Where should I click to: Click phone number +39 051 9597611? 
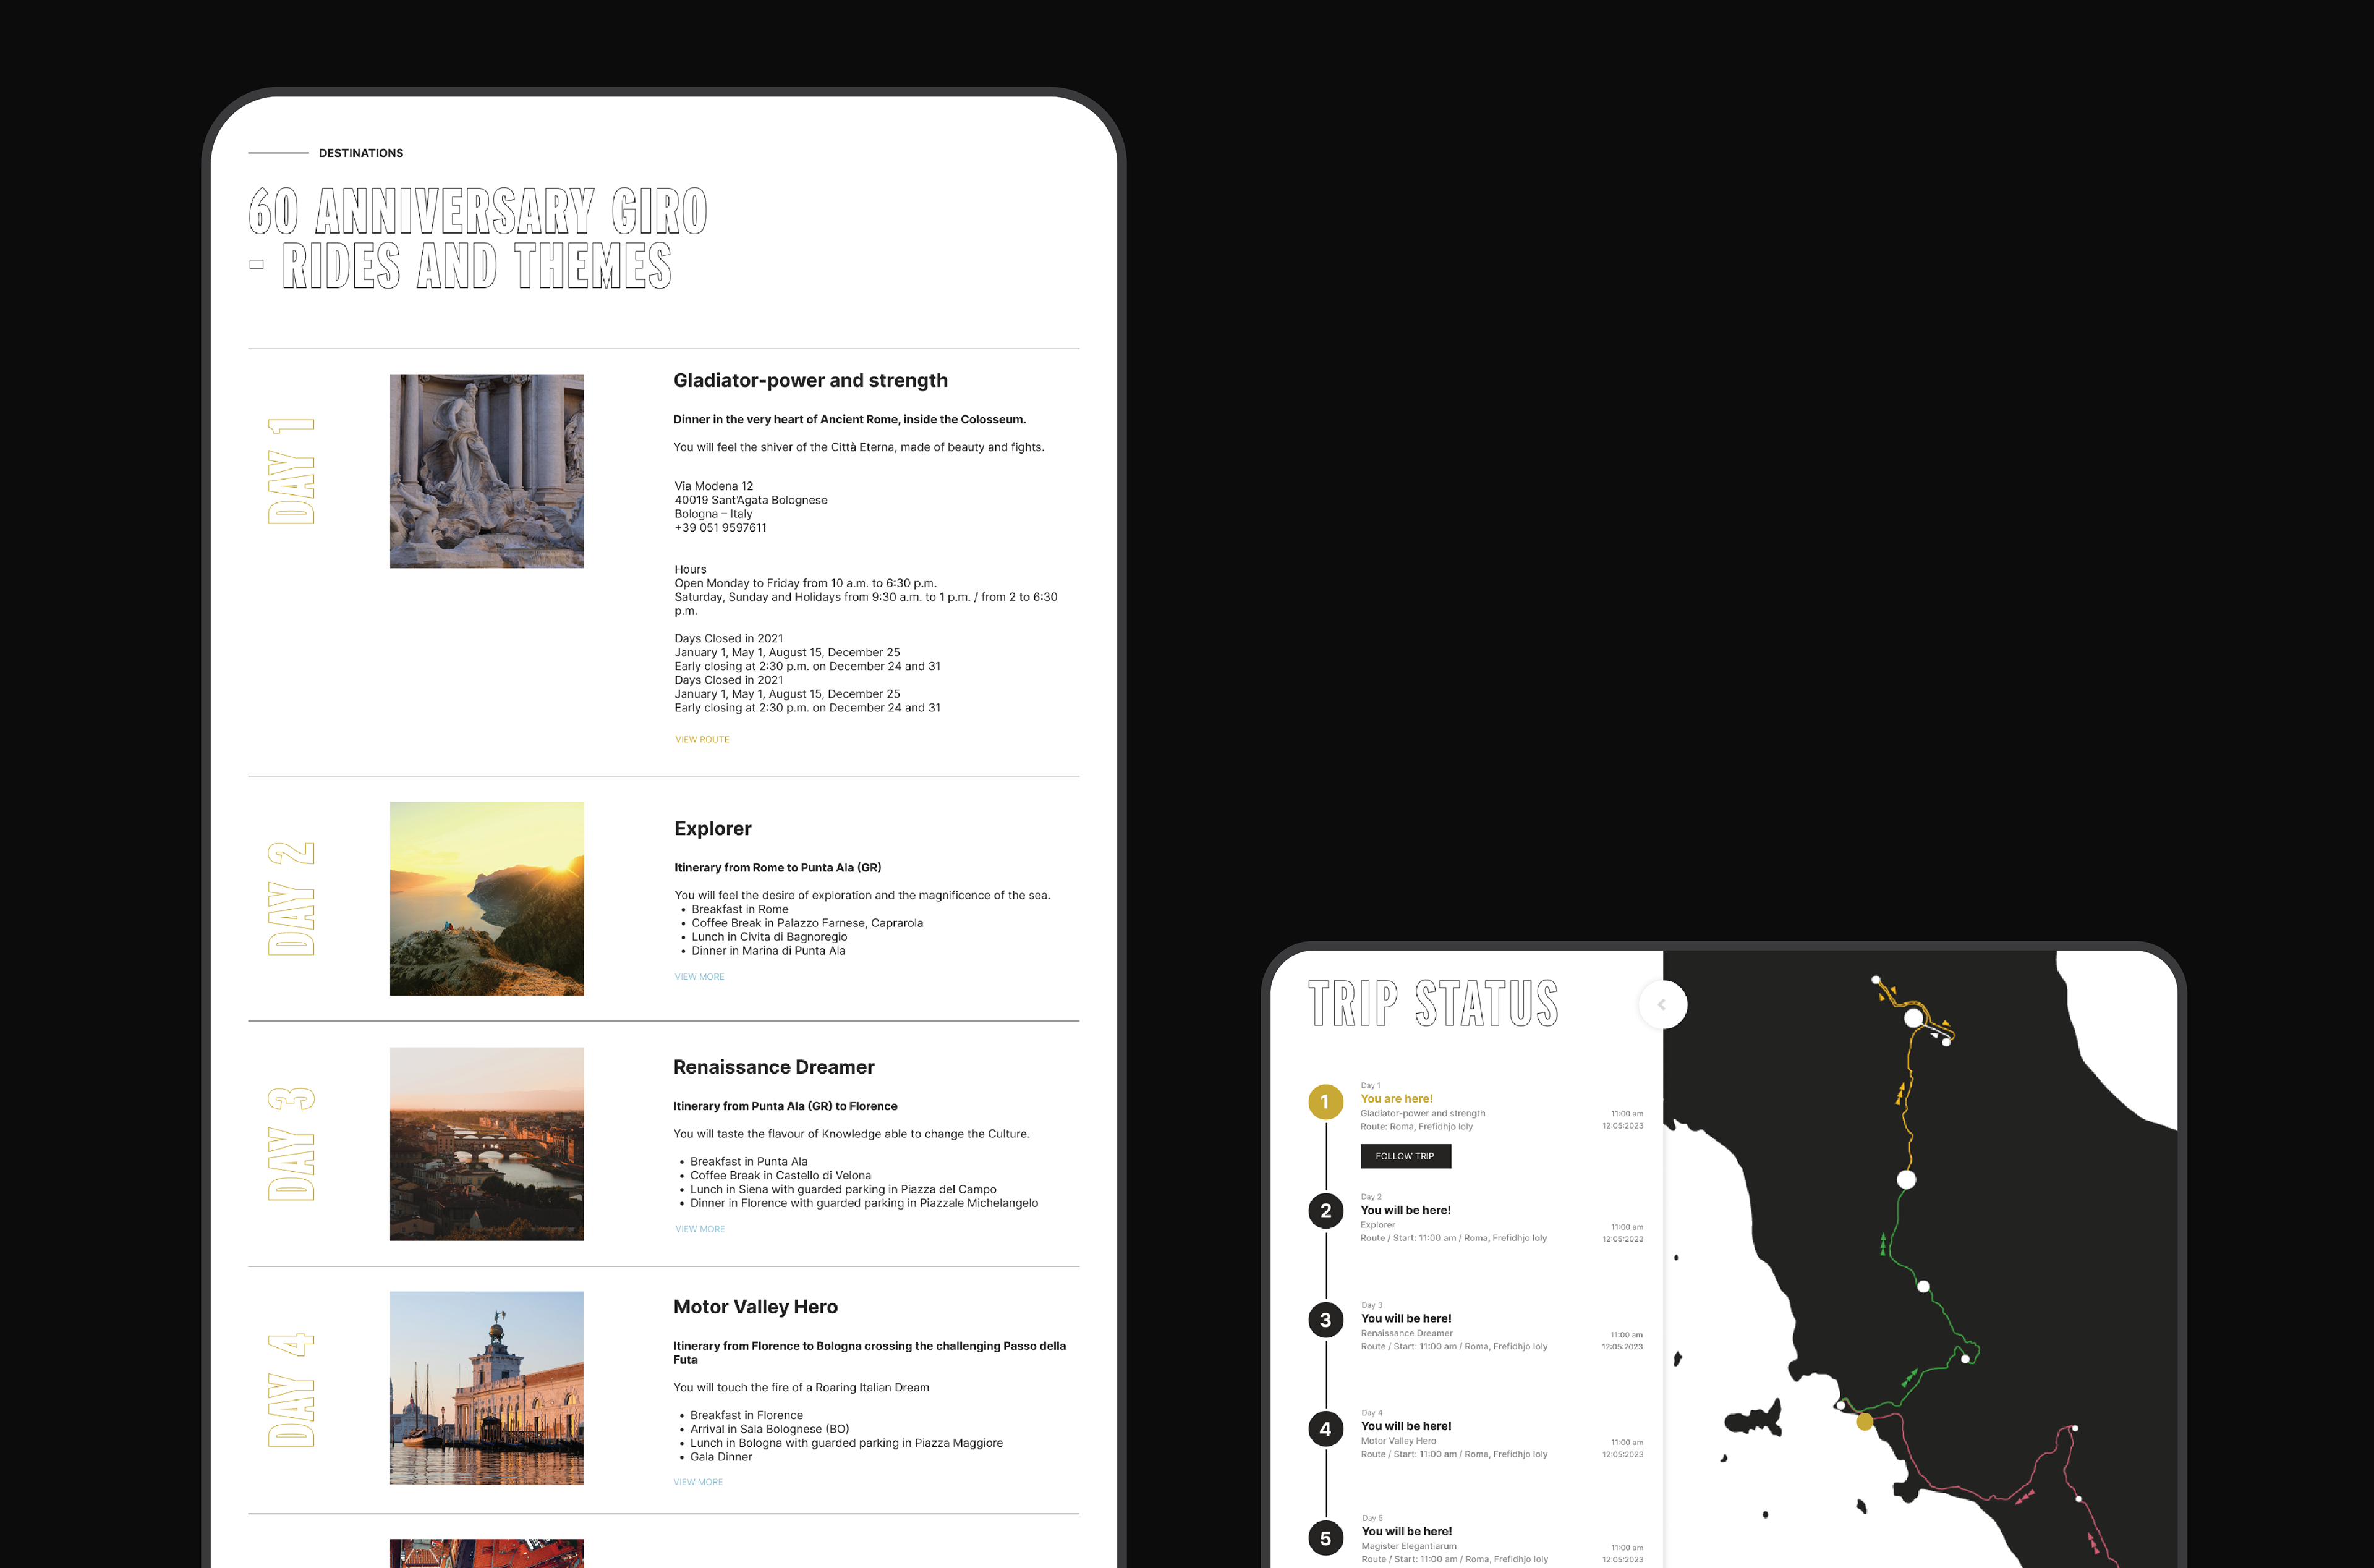tap(720, 528)
